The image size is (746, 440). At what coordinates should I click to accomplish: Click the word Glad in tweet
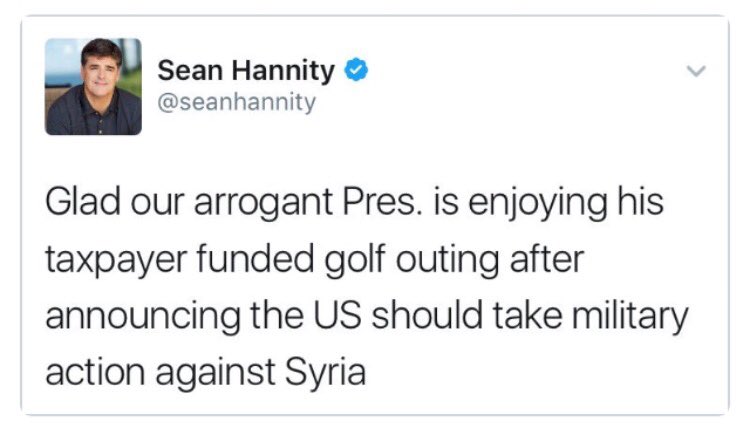coord(83,202)
